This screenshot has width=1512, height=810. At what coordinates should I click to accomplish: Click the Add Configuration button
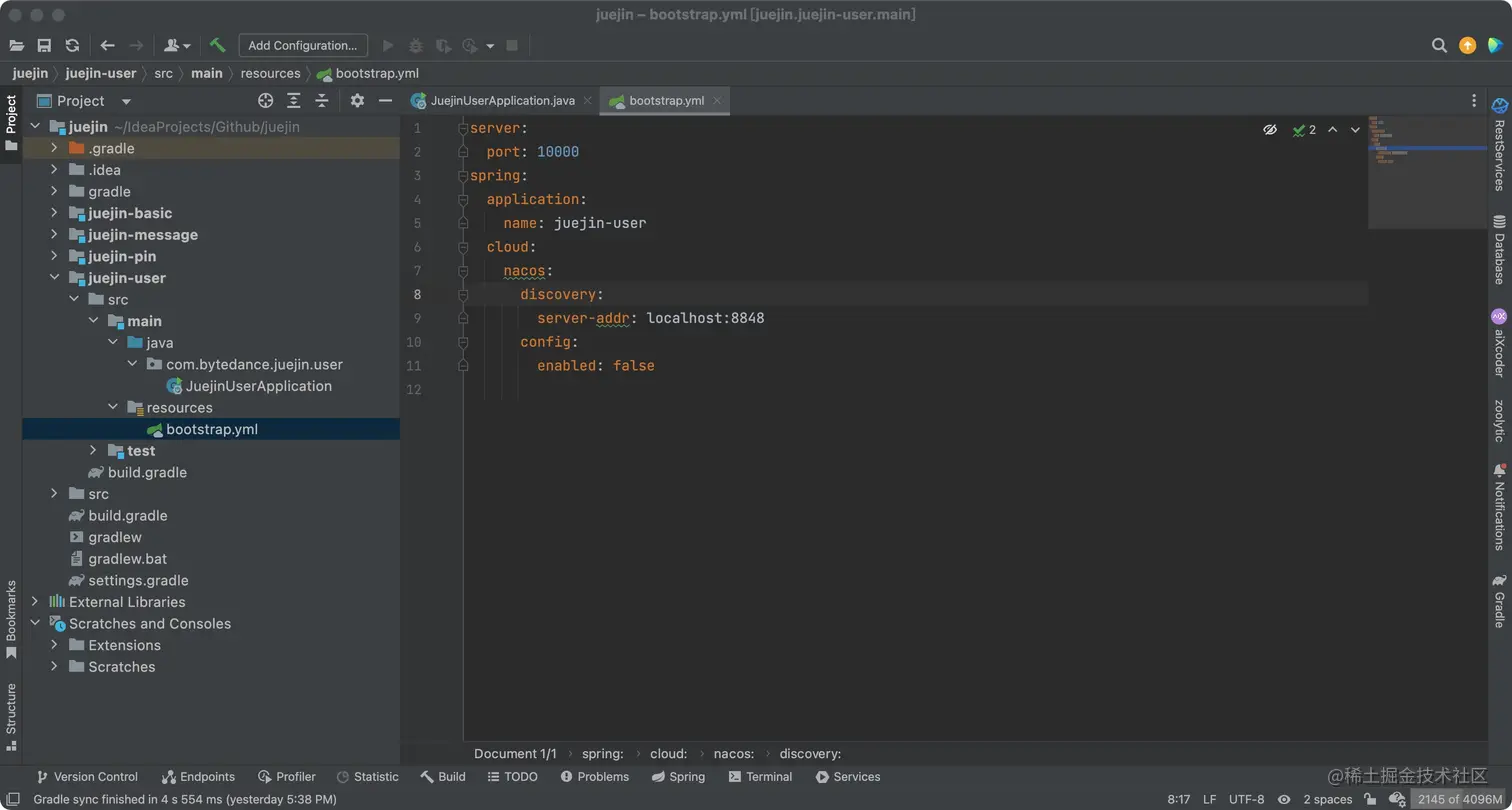click(x=302, y=45)
